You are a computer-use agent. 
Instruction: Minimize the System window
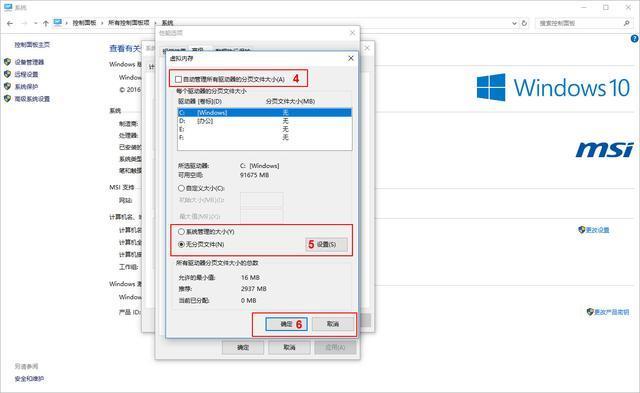[x=585, y=7]
